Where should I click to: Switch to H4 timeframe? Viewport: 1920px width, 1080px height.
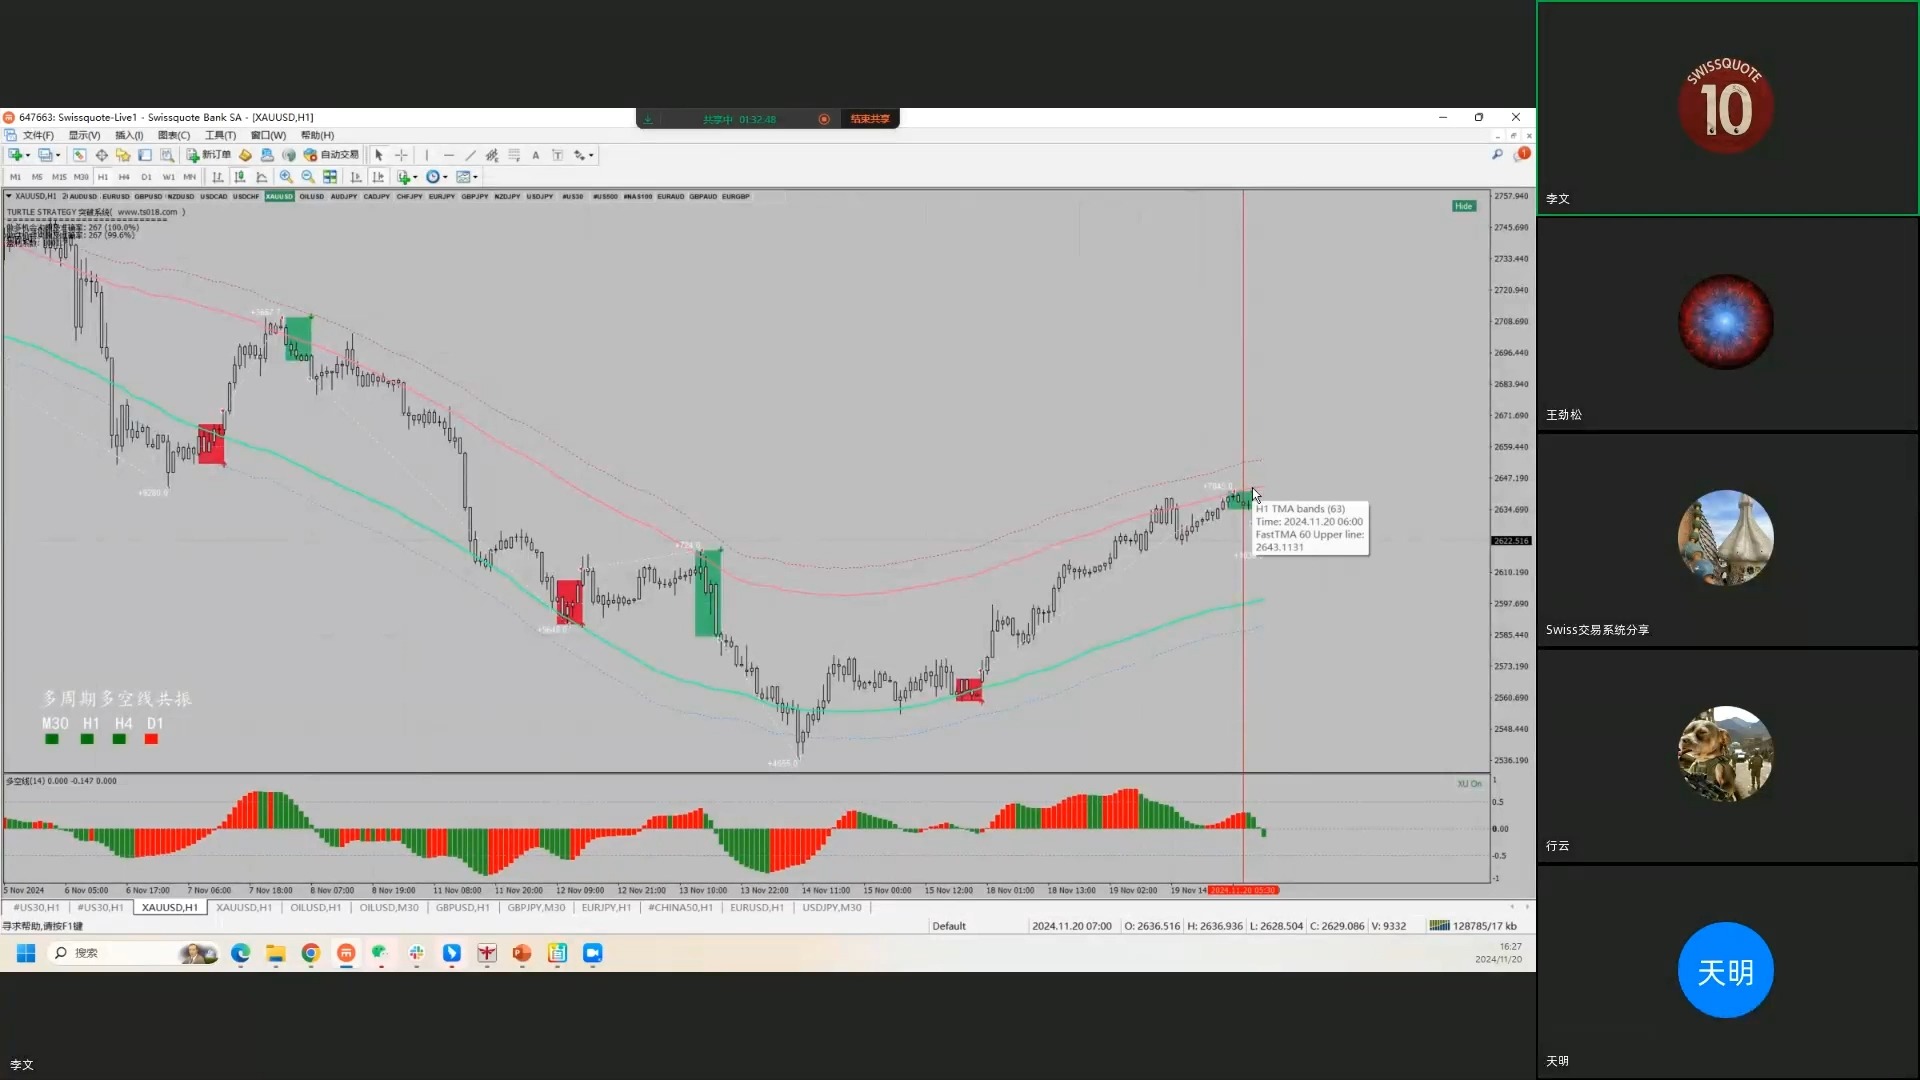(124, 177)
